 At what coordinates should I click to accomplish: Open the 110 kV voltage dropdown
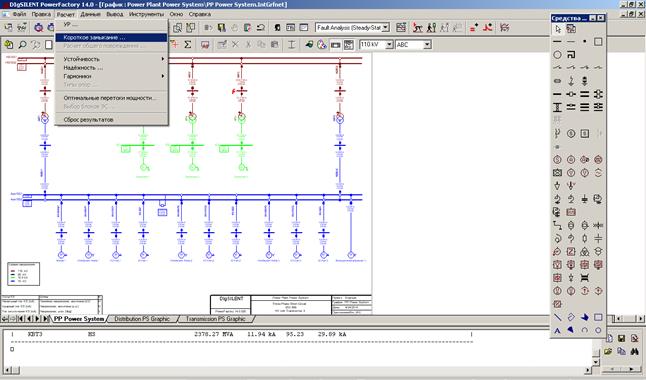click(389, 45)
